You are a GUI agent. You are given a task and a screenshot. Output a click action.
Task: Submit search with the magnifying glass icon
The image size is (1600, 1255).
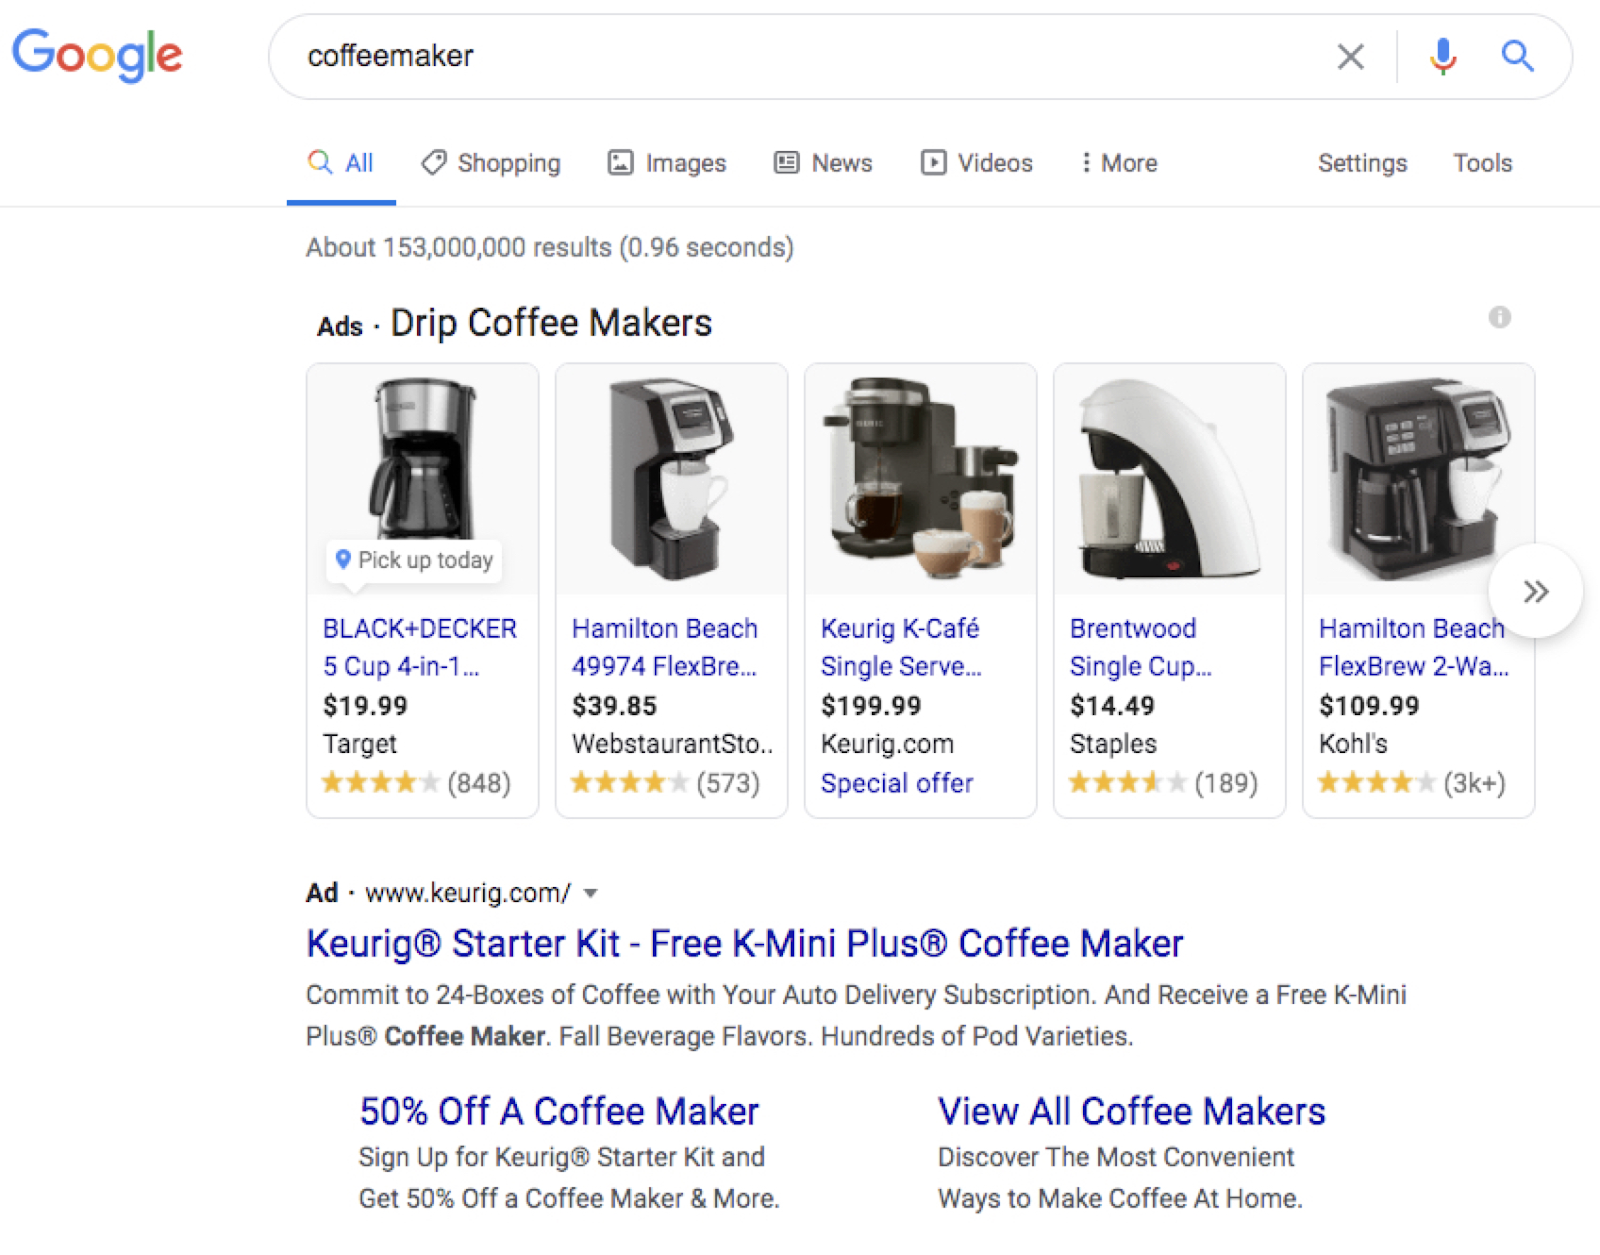pyautogui.click(x=1517, y=56)
